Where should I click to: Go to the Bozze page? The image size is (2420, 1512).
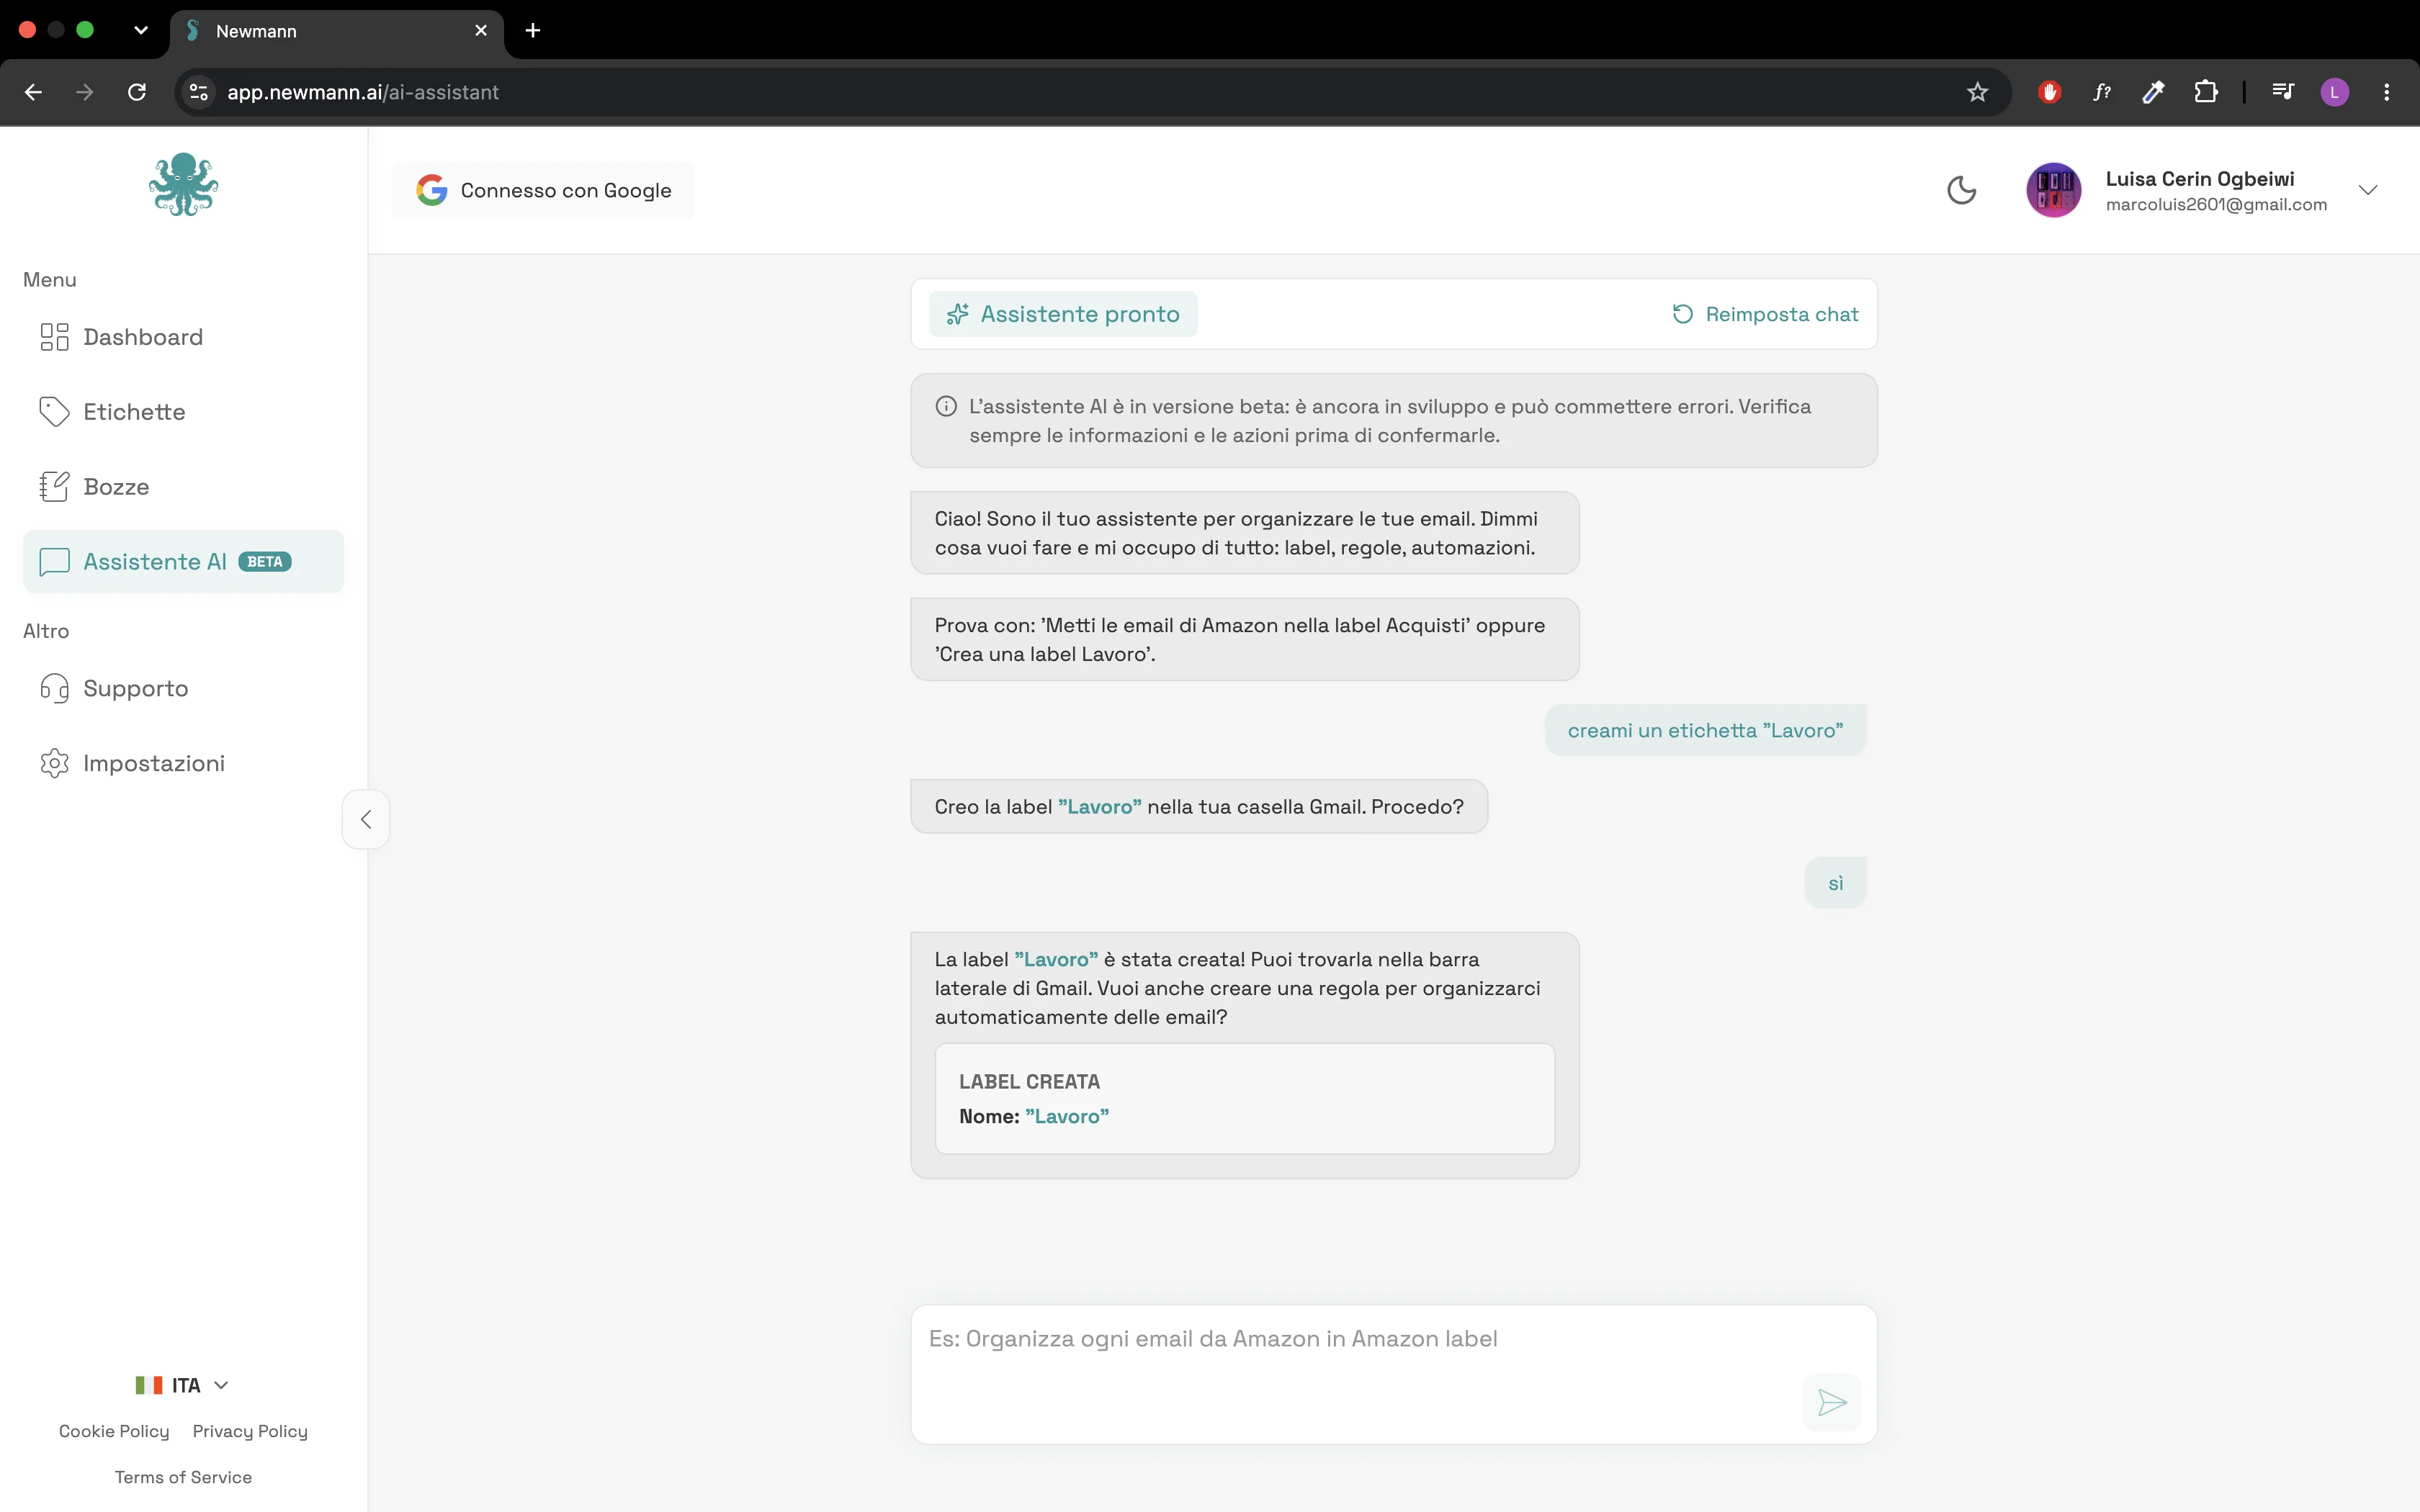(x=183, y=487)
